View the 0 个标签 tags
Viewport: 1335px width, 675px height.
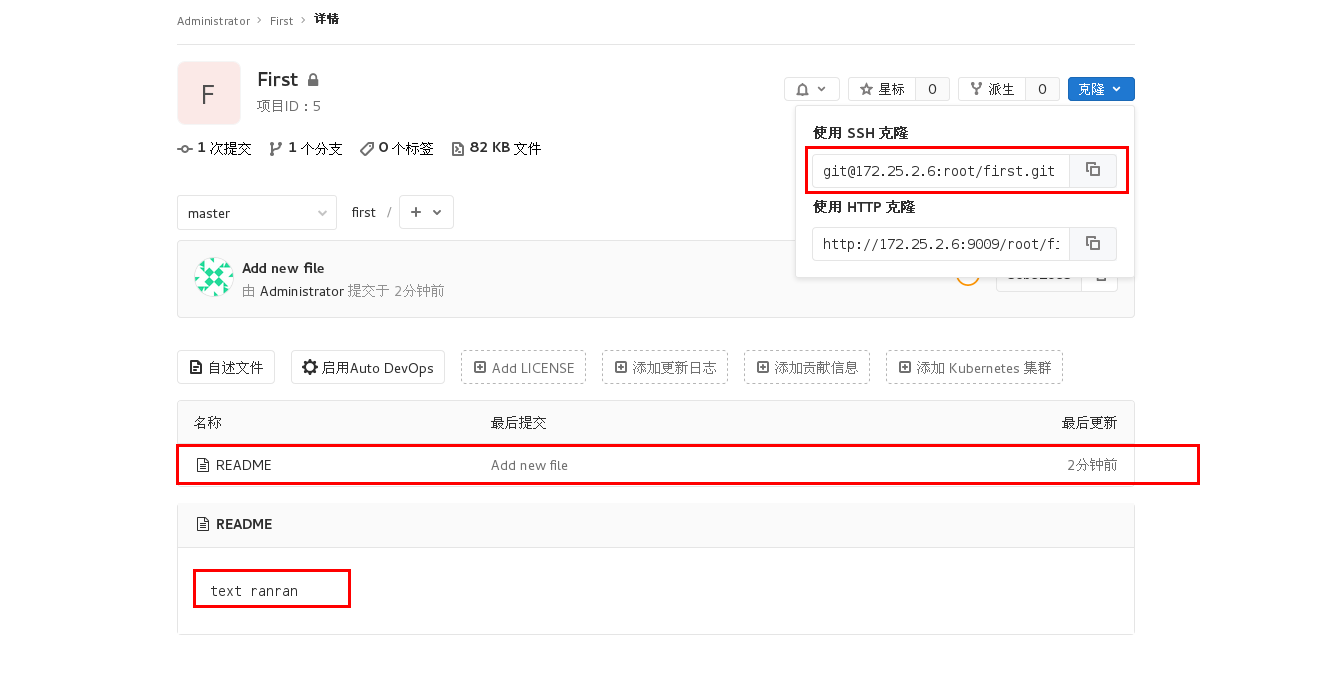click(397, 148)
